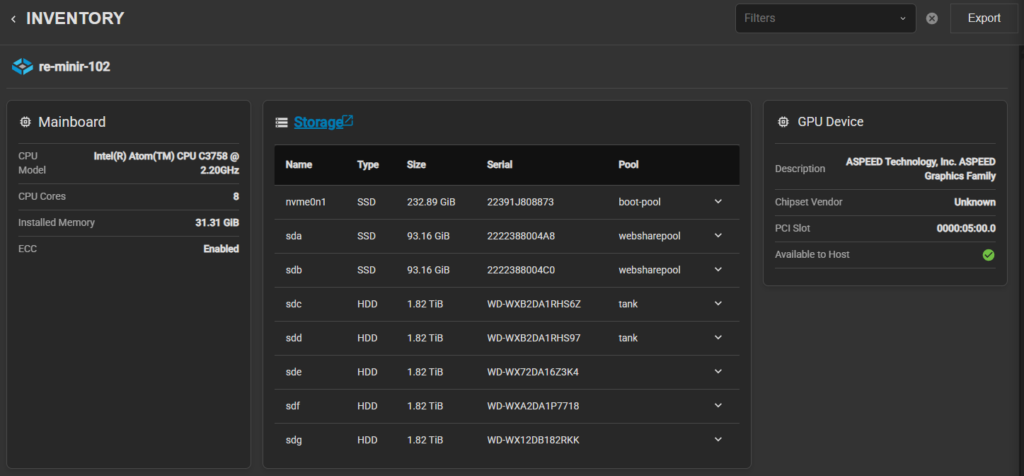This screenshot has height=476, width=1024.
Task: Click the INVENTORY page title
Action: tap(75, 18)
